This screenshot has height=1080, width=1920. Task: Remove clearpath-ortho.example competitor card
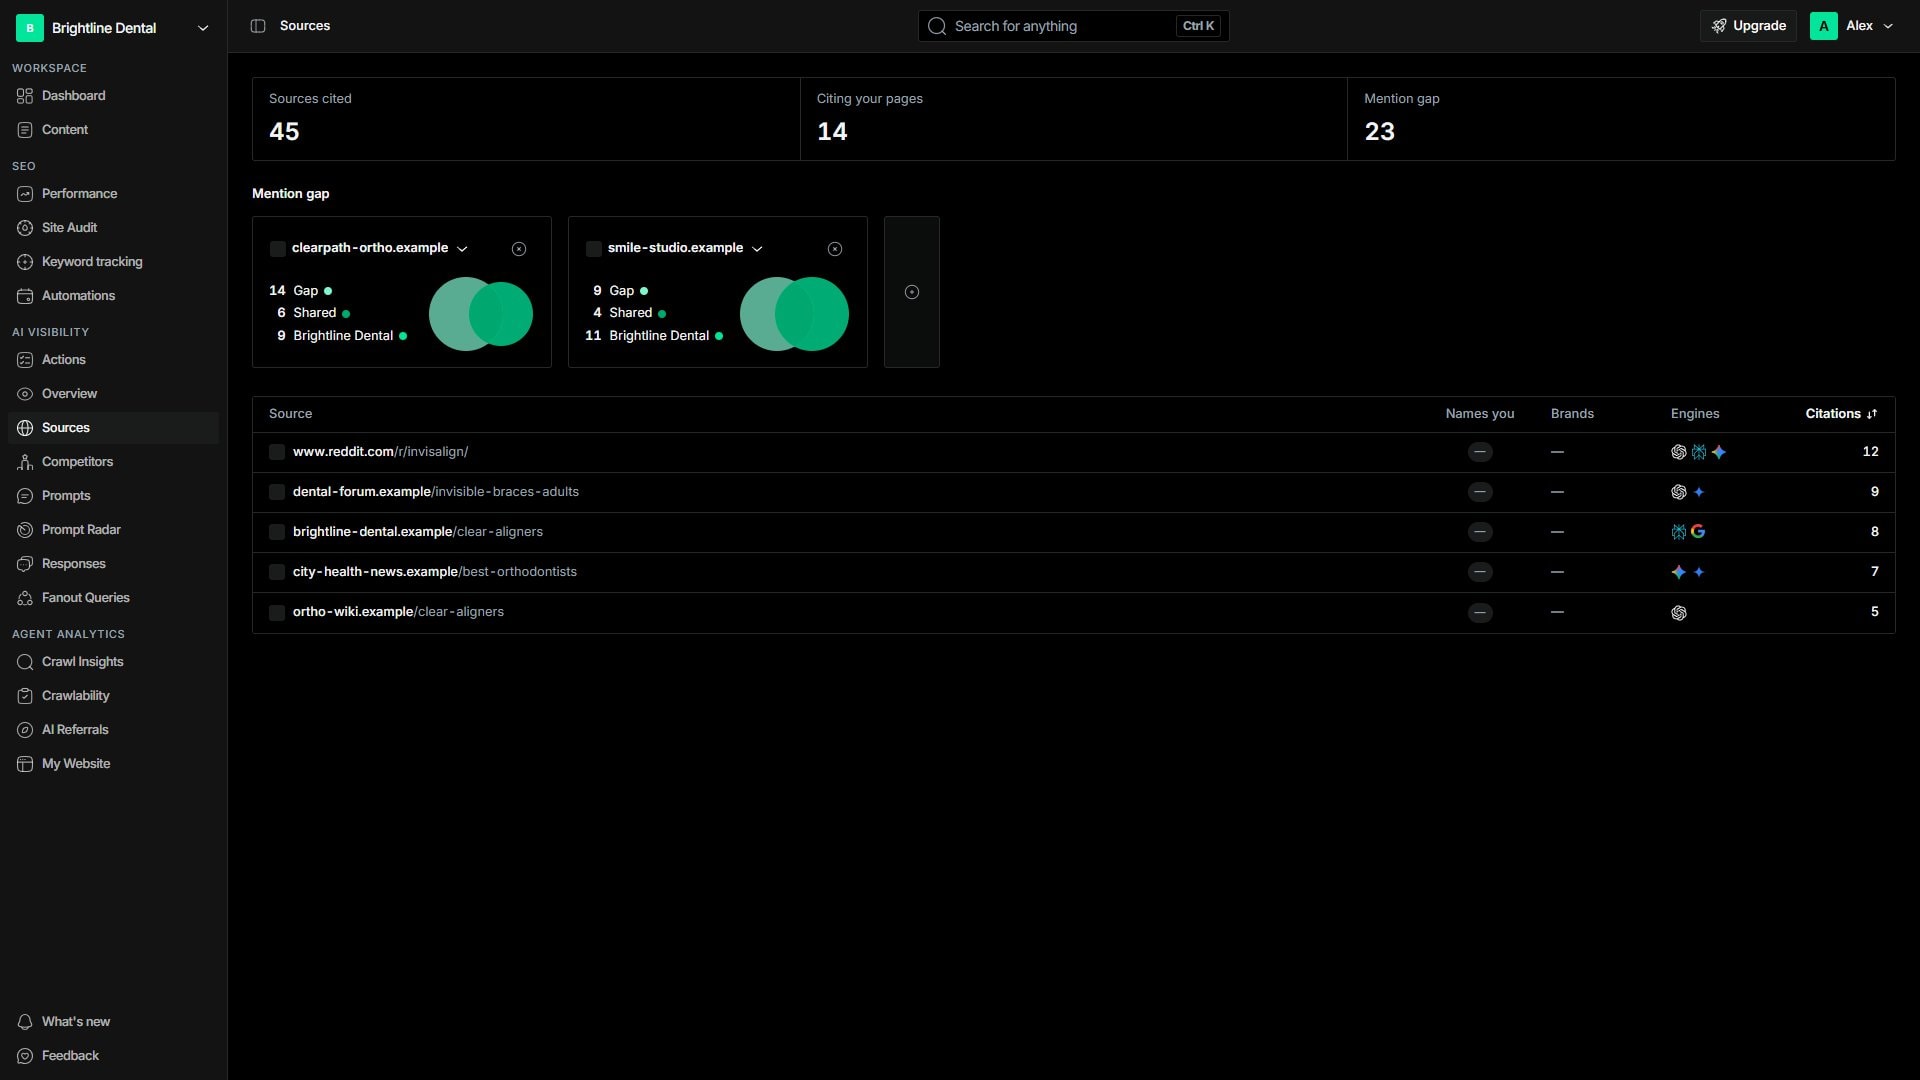[x=519, y=249]
